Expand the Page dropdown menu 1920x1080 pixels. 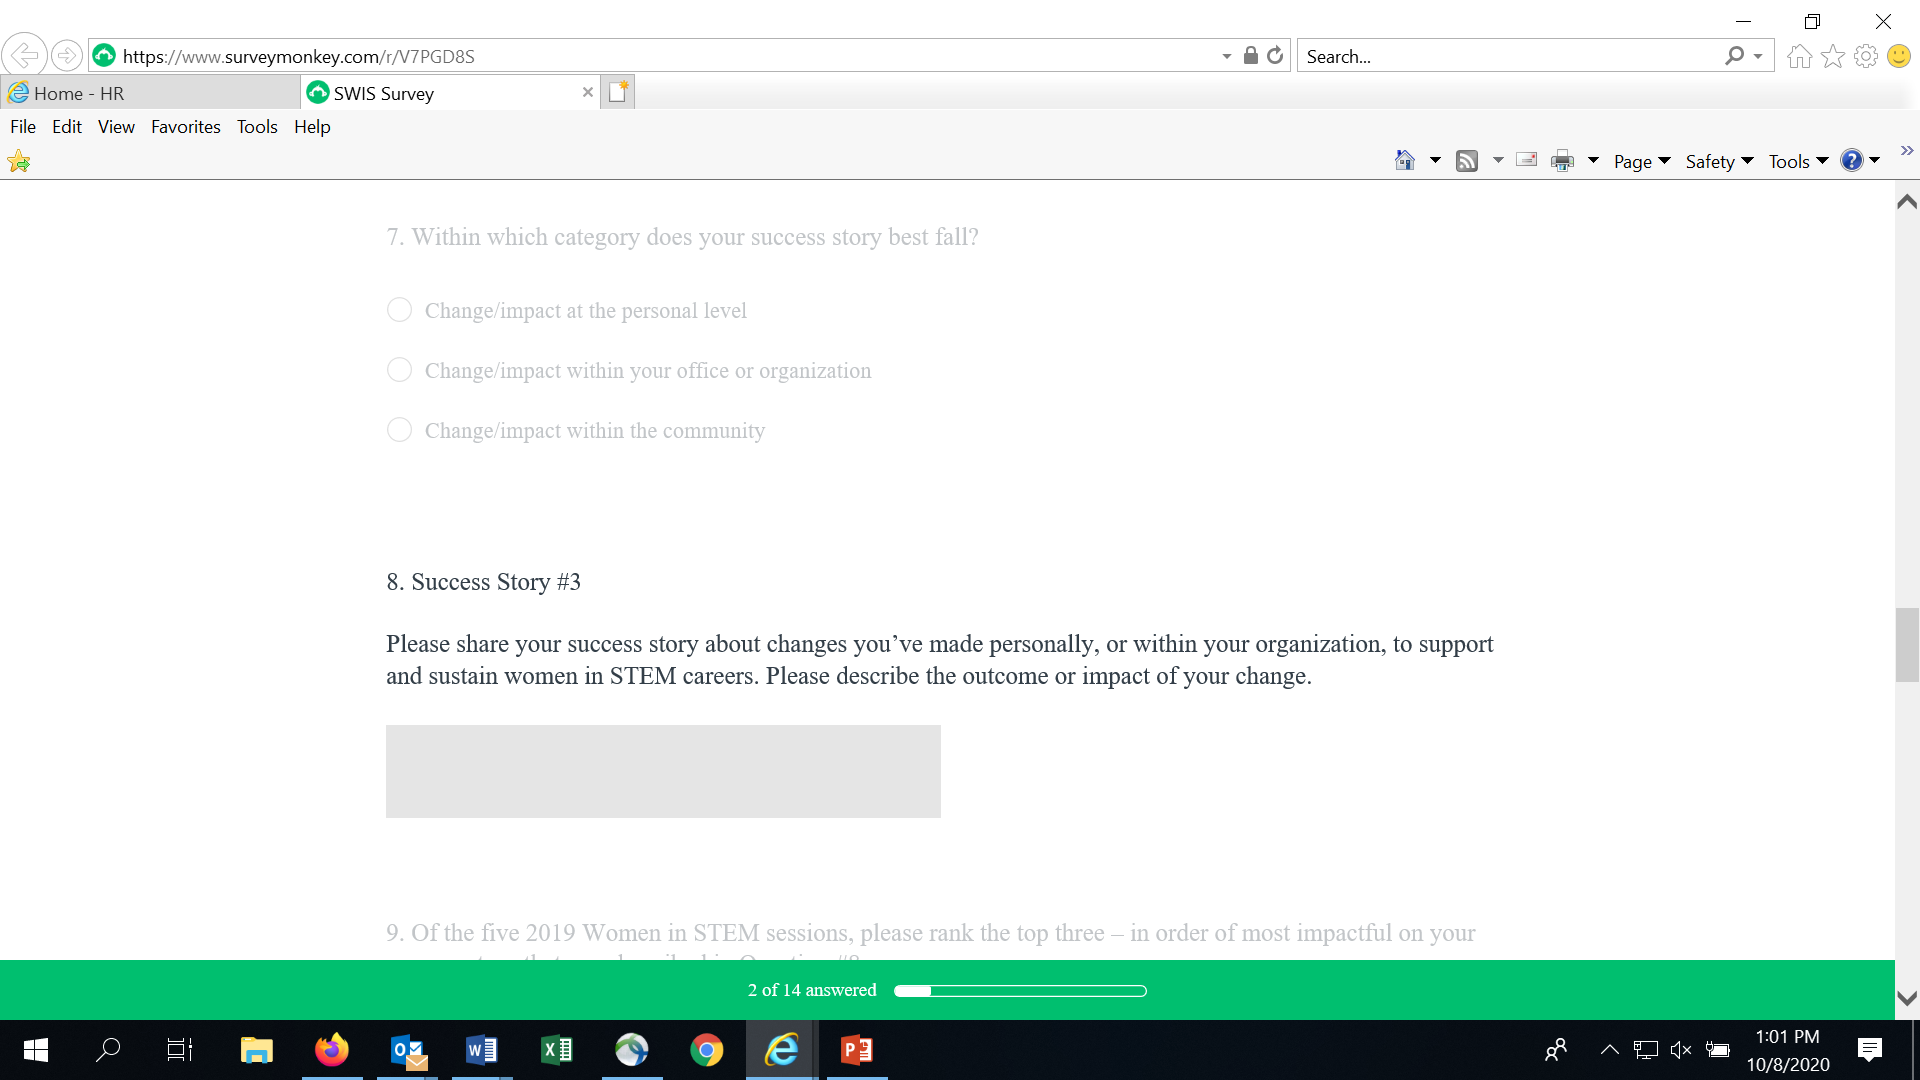(1641, 161)
